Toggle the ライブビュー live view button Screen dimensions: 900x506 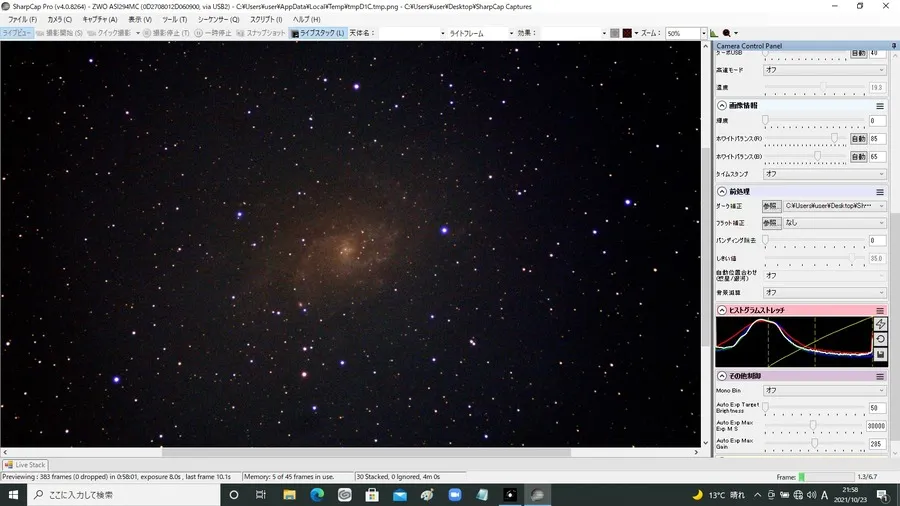coord(17,33)
